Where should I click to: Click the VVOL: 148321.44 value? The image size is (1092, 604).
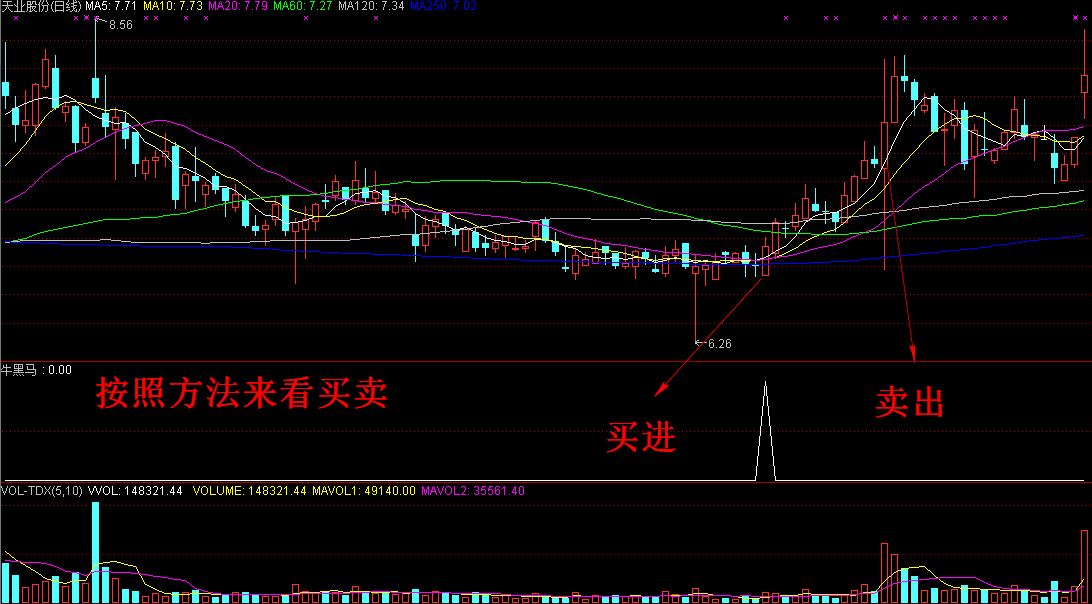[x=135, y=491]
